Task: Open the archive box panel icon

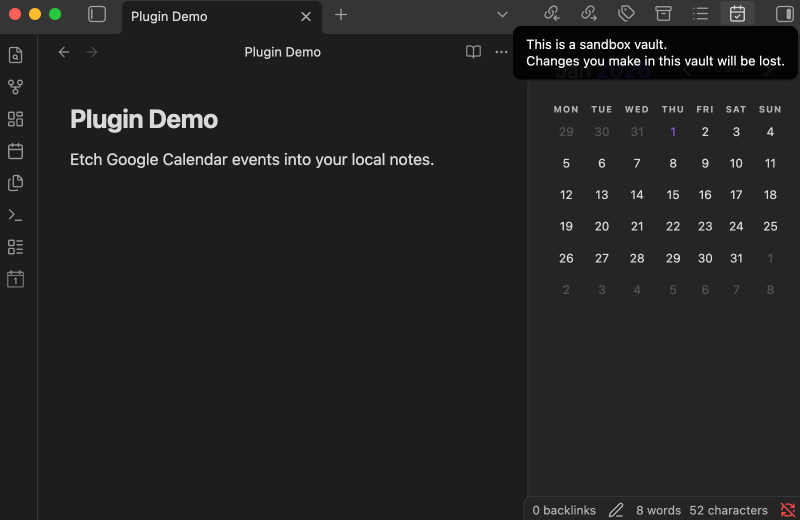Action: 663,13
